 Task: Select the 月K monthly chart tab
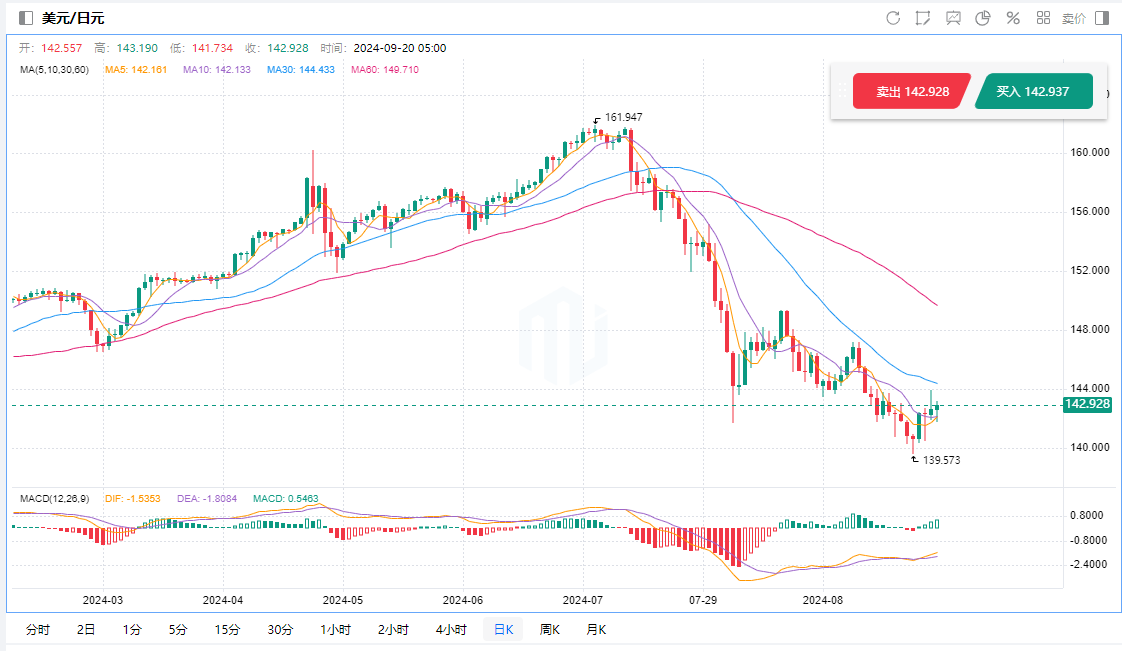595,630
